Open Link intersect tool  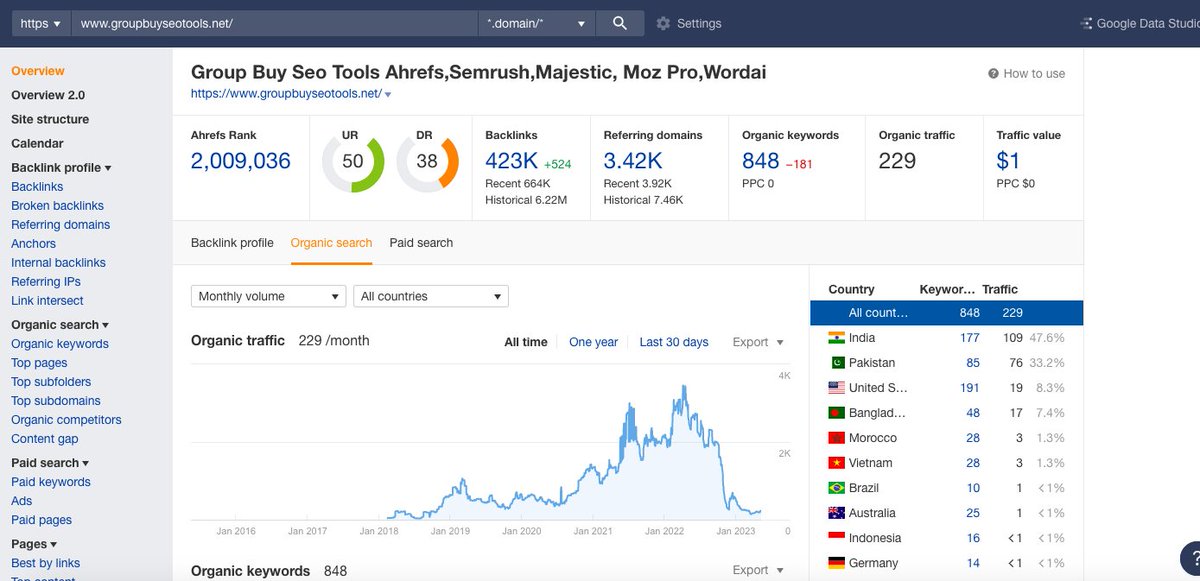pyautogui.click(x=47, y=301)
